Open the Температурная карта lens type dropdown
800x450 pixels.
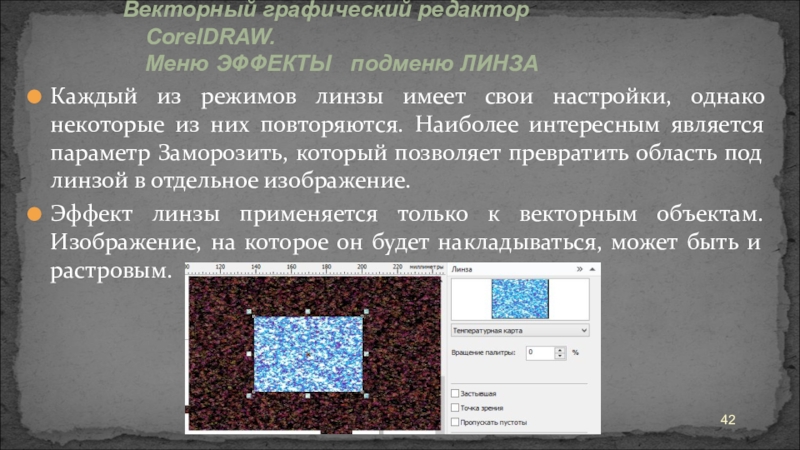click(520, 331)
